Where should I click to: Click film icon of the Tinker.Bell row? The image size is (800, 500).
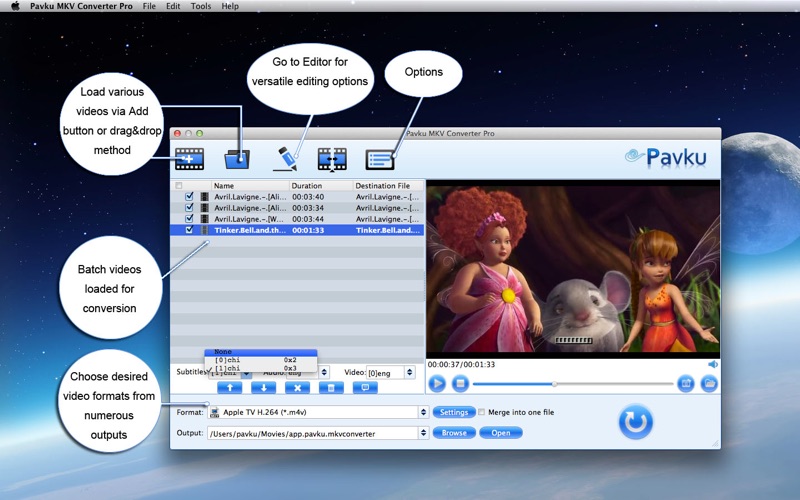[x=205, y=230]
